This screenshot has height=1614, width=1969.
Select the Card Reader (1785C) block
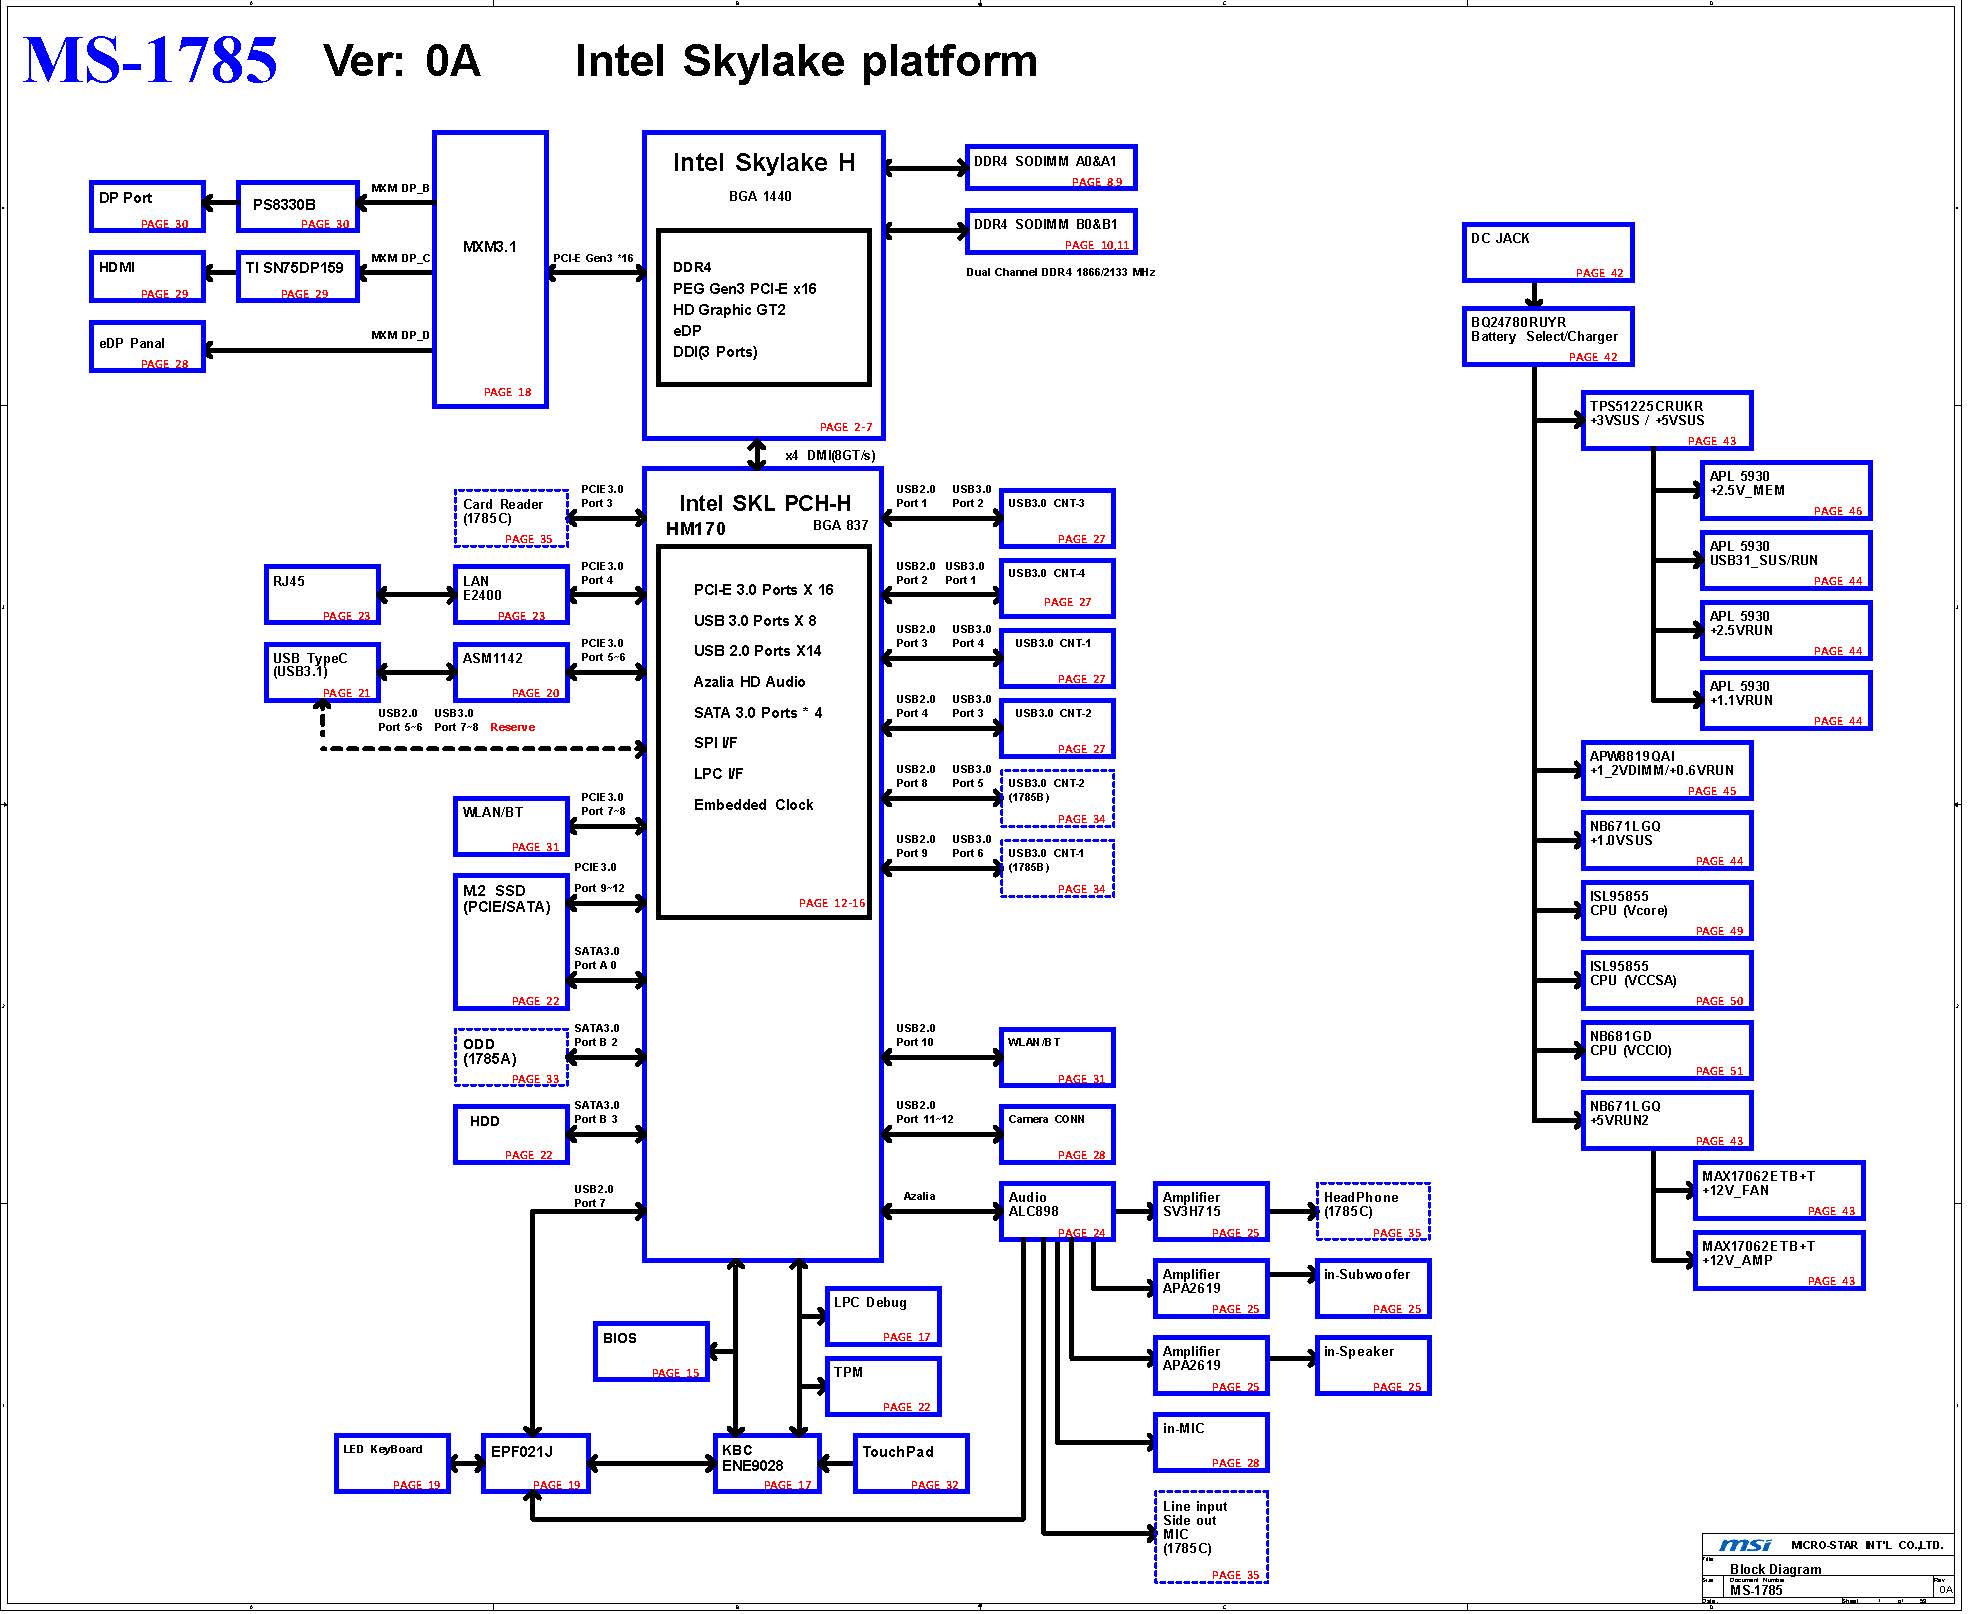[x=511, y=518]
